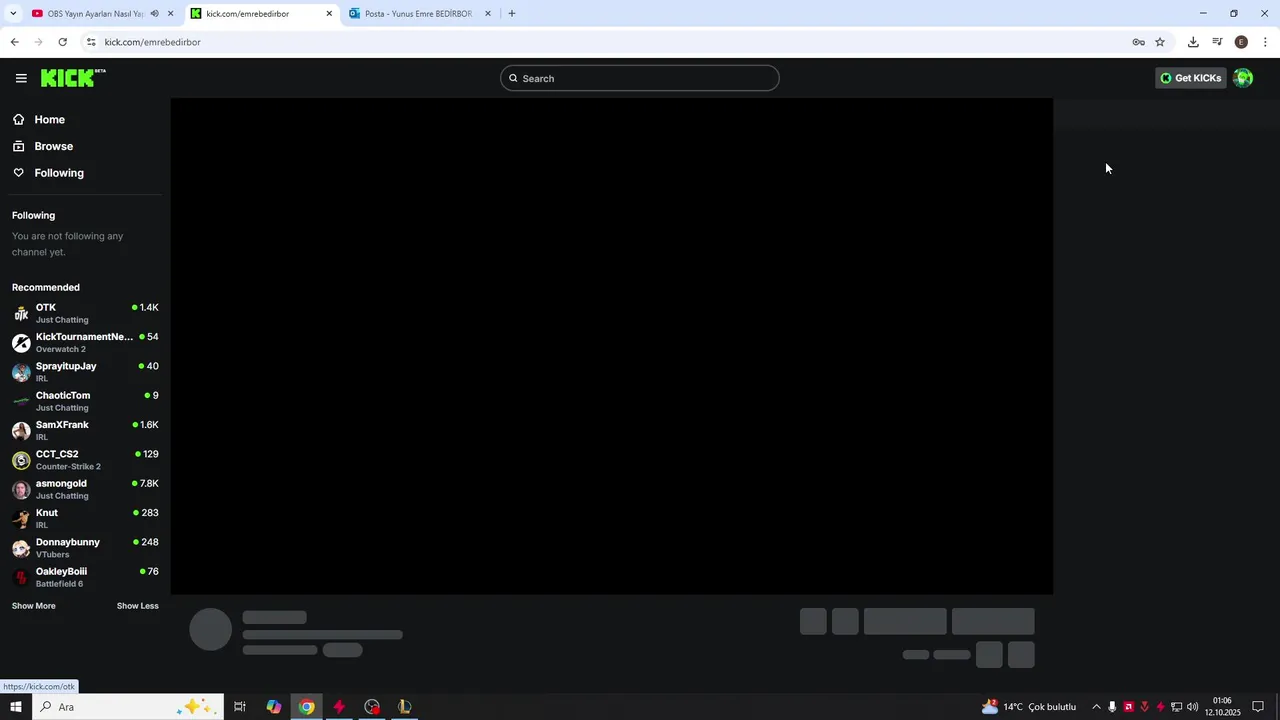Viewport: 1280px width, 720px height.
Task: Toggle the Kick sidebar hamburger menu
Action: [x=21, y=78]
